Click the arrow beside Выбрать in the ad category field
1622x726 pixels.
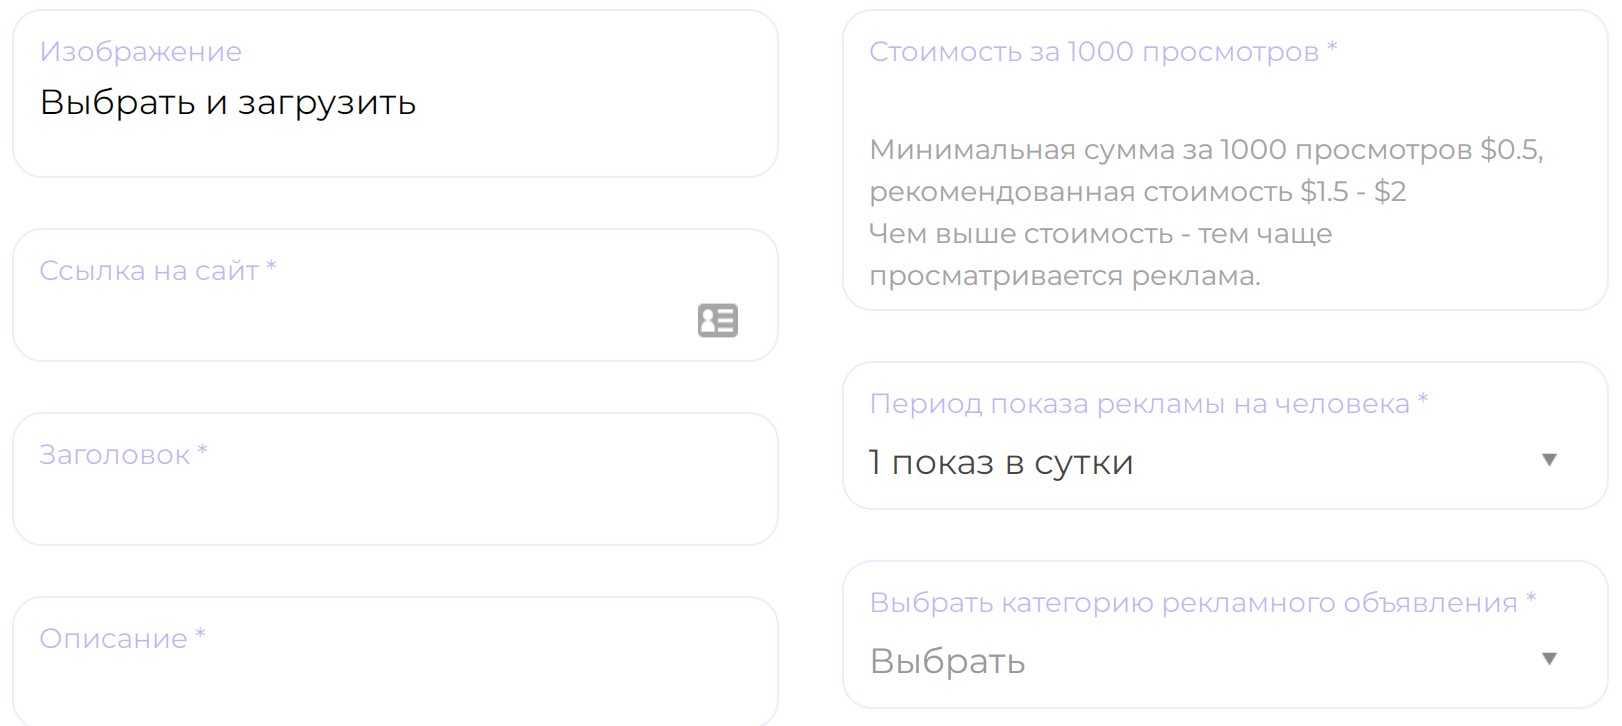1549,659
